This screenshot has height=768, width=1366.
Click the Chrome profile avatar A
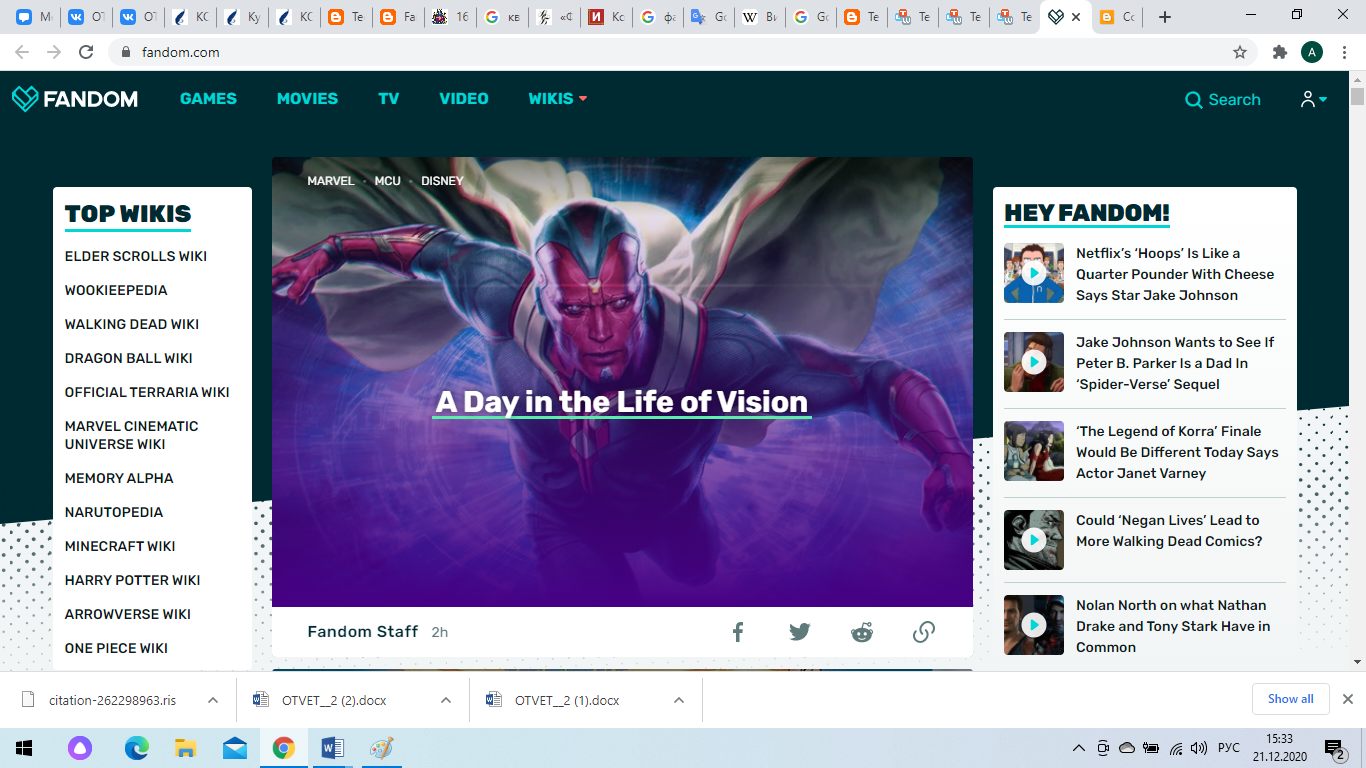(1312, 52)
